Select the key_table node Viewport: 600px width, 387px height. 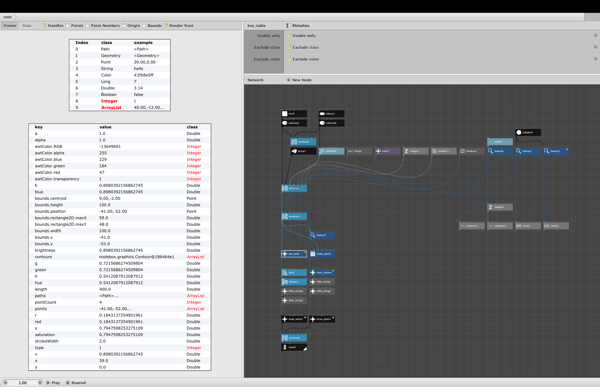click(x=294, y=254)
